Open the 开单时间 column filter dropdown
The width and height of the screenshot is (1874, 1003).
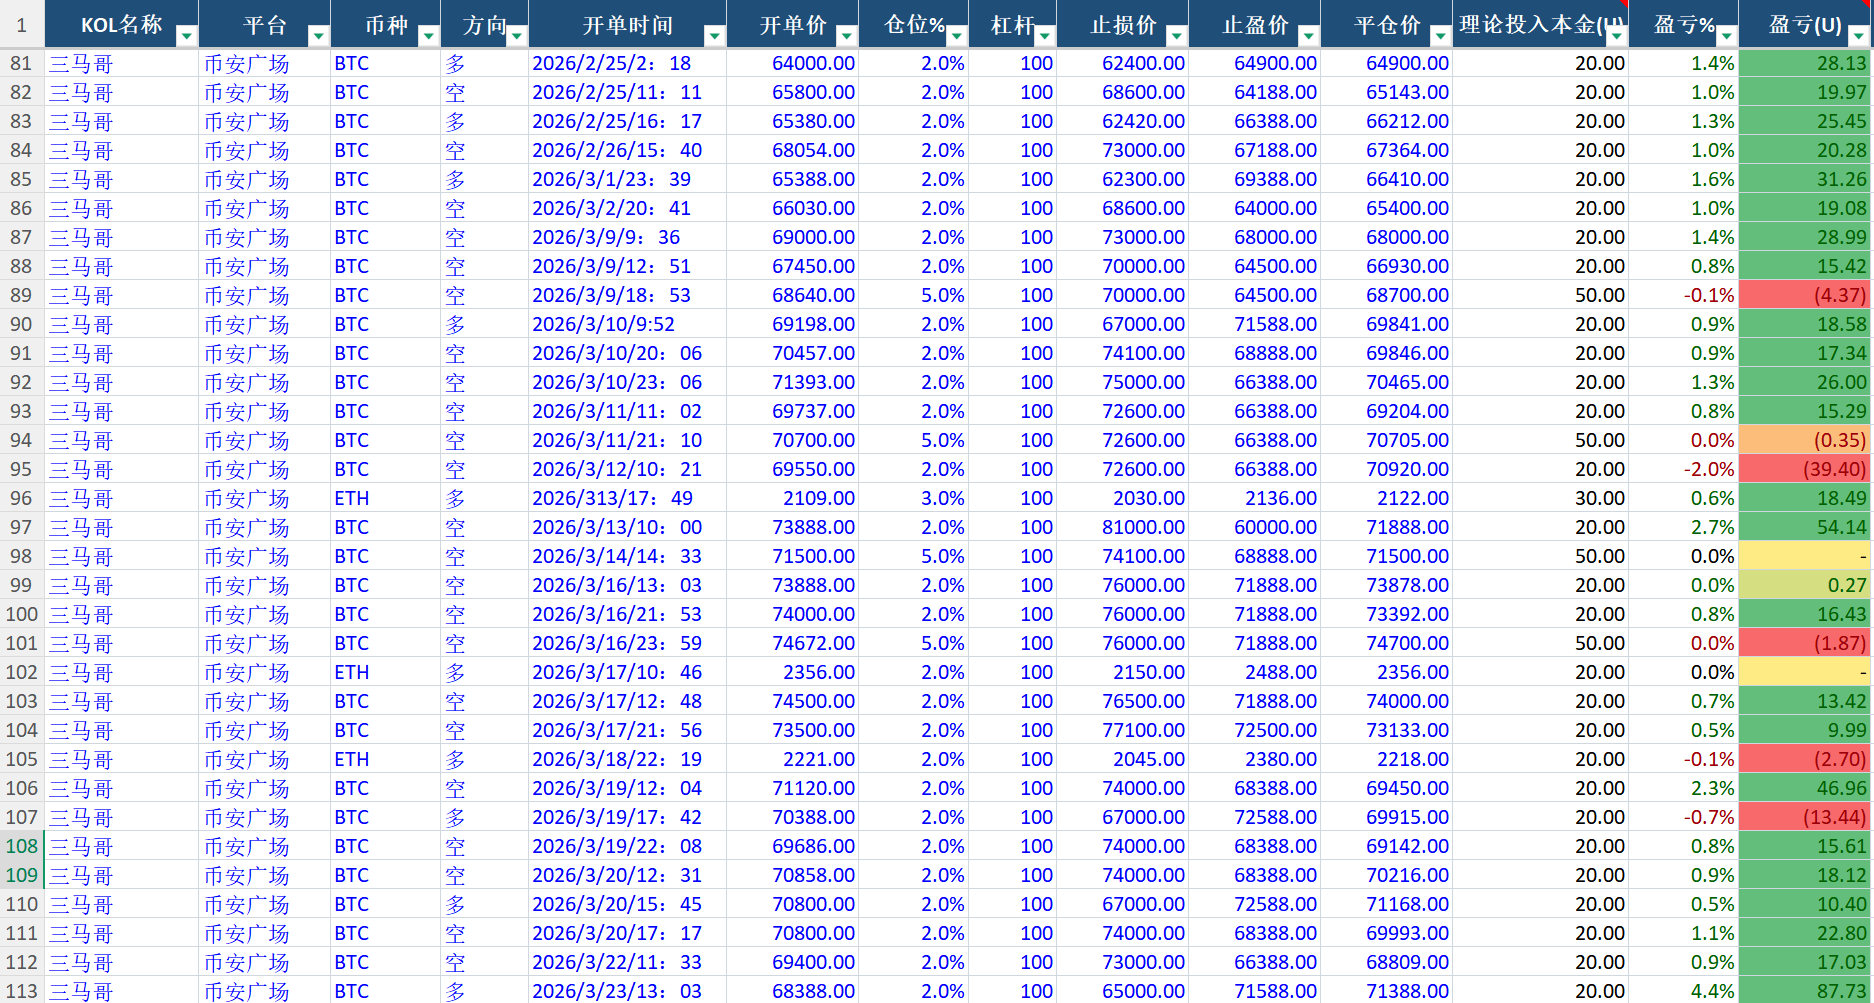[x=714, y=36]
